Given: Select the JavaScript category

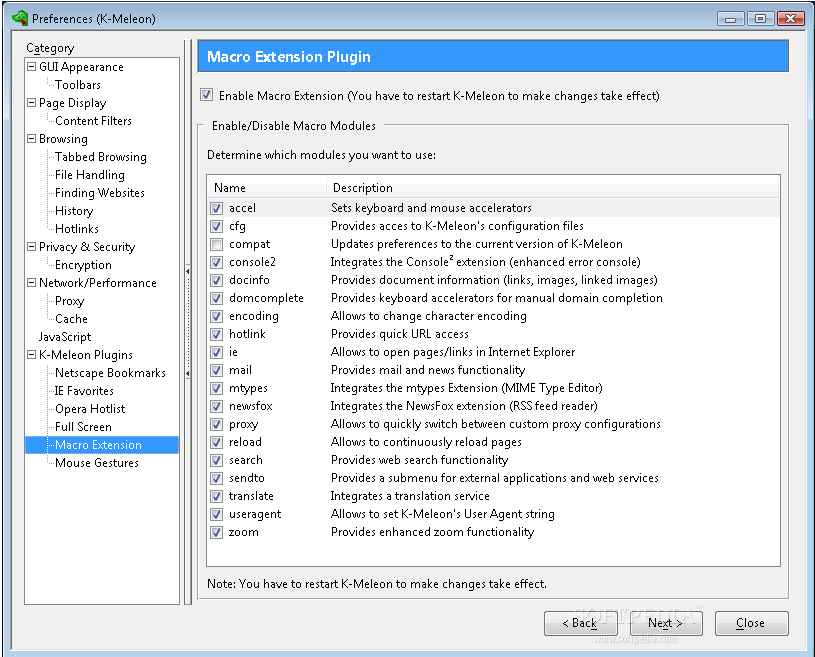Looking at the screenshot, I should [x=65, y=337].
